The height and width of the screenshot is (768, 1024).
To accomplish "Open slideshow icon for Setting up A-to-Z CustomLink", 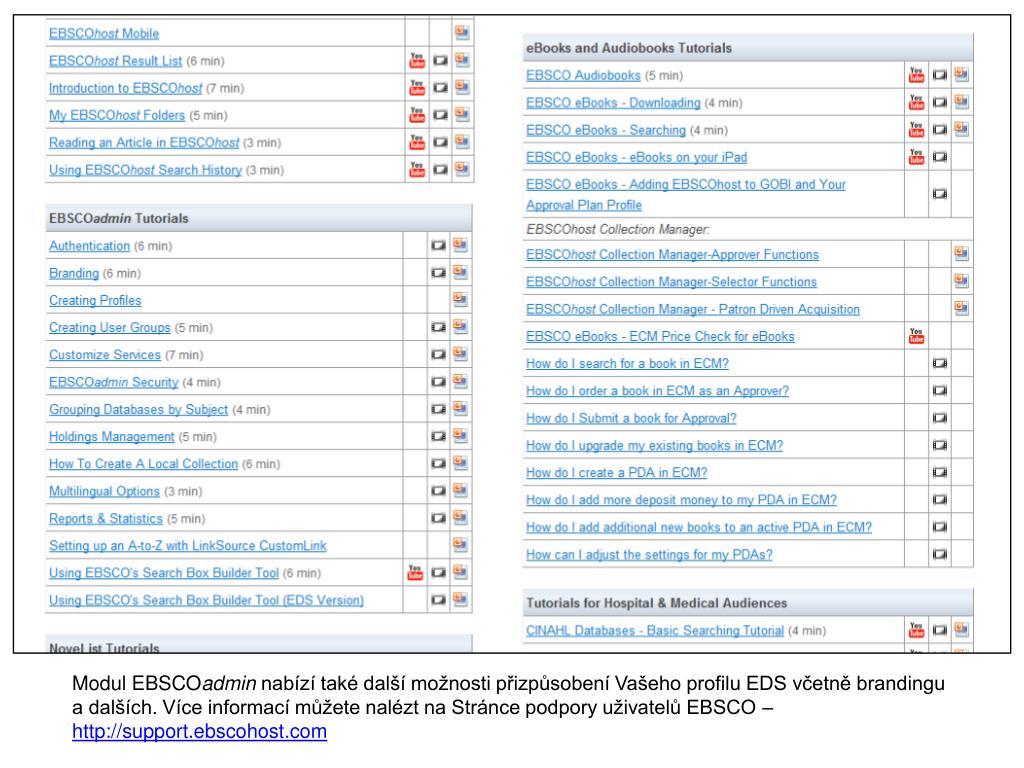I will coord(460,545).
